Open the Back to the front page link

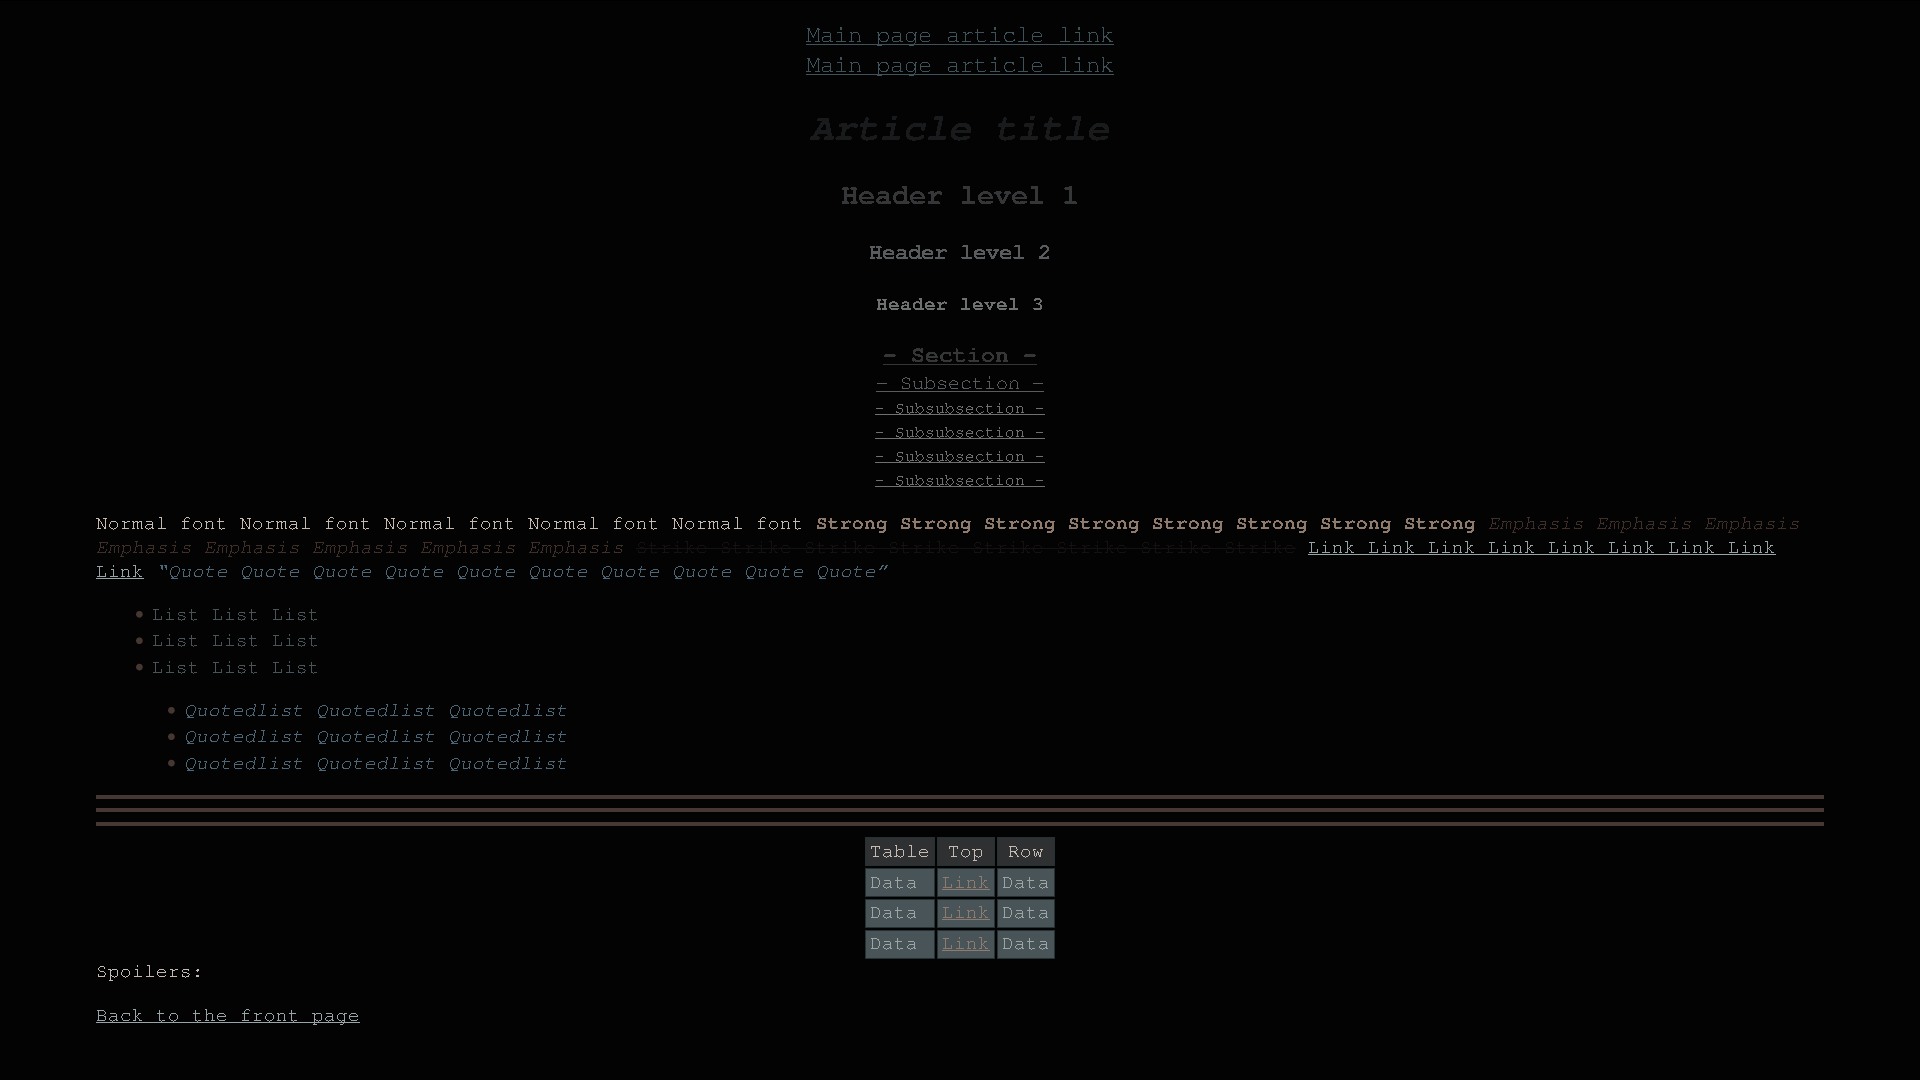pos(227,1015)
